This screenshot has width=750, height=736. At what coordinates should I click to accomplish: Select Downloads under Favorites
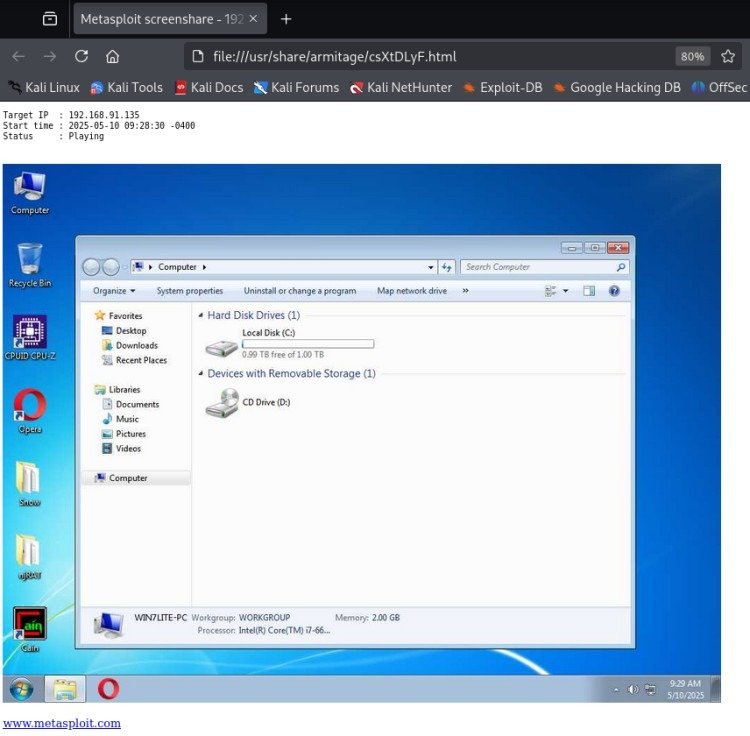point(130,345)
